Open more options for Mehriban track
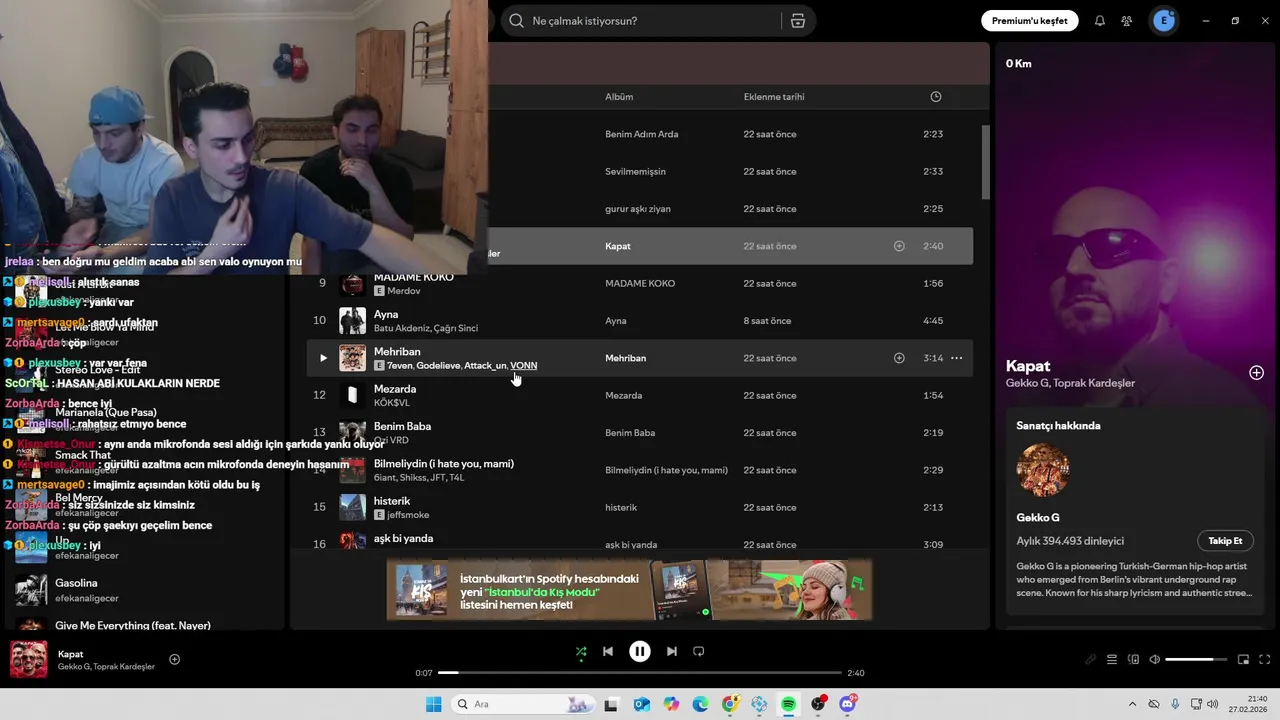This screenshot has height=720, width=1280. coord(956,358)
